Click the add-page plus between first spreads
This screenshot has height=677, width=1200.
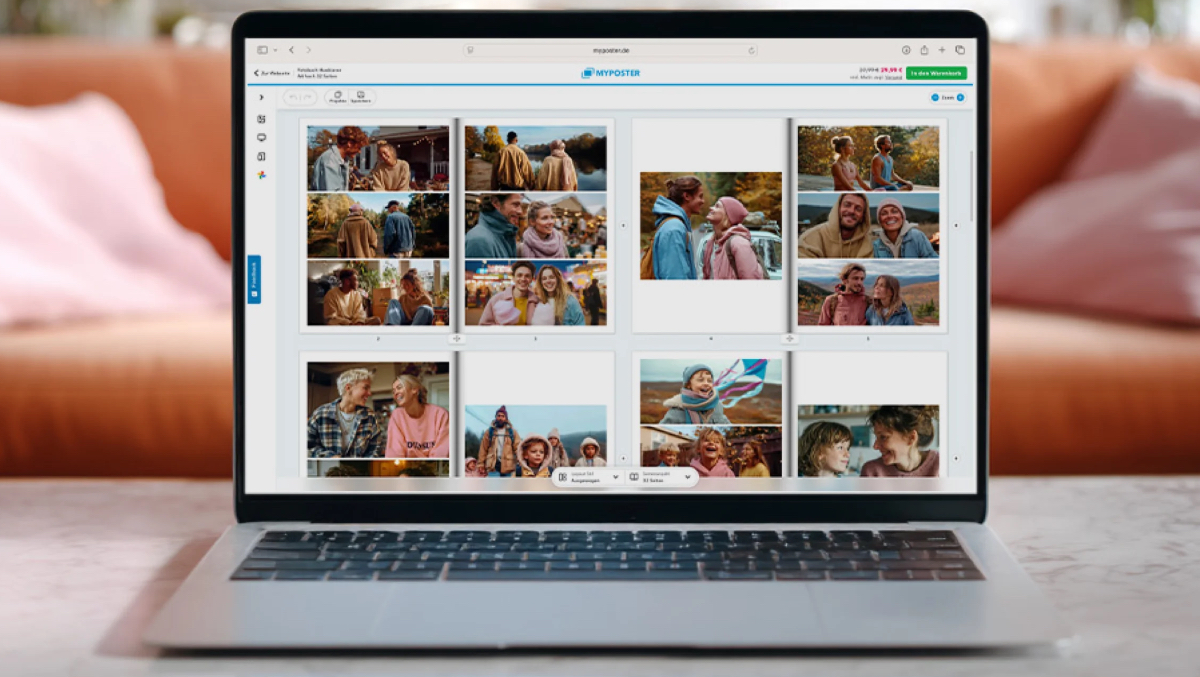pos(457,339)
